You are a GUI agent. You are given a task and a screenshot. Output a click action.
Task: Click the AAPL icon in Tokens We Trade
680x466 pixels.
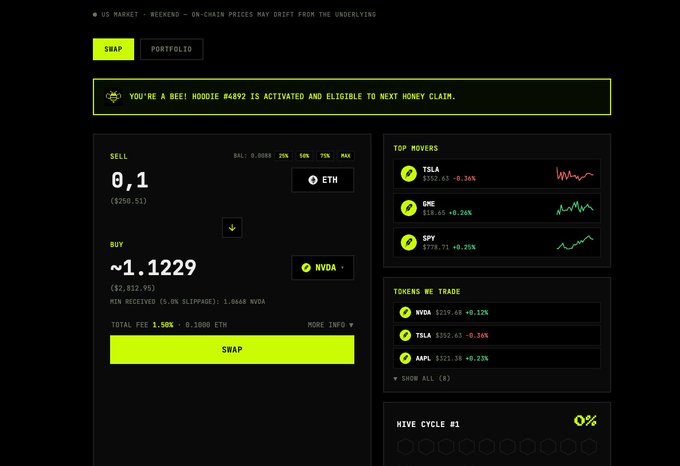point(405,358)
